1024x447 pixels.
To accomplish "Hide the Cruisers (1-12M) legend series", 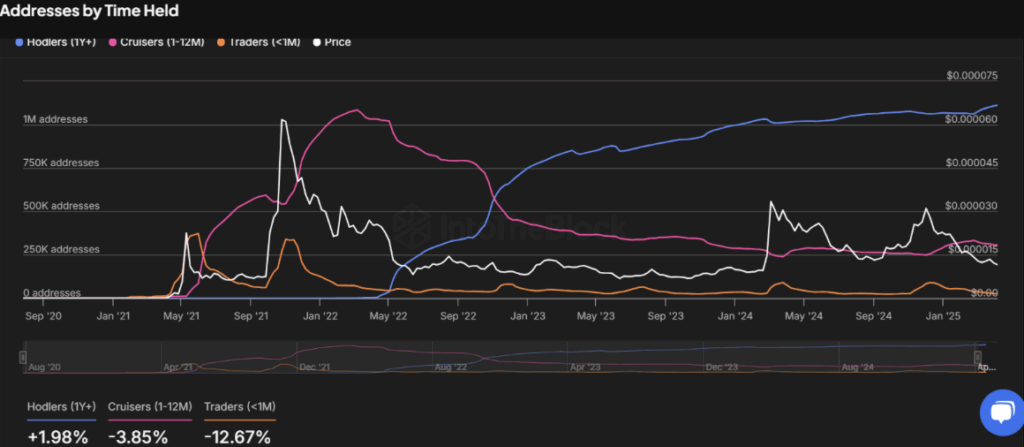I will (165, 42).
